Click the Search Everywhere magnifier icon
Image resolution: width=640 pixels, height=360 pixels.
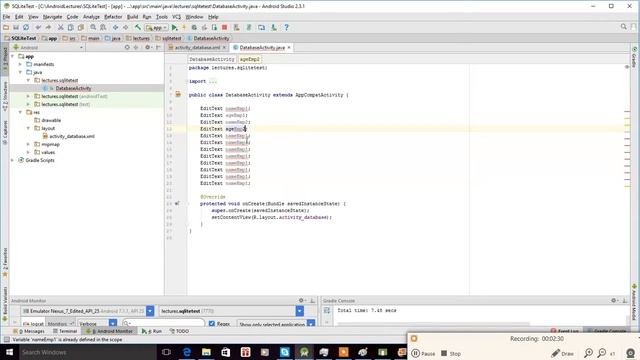[624, 27]
